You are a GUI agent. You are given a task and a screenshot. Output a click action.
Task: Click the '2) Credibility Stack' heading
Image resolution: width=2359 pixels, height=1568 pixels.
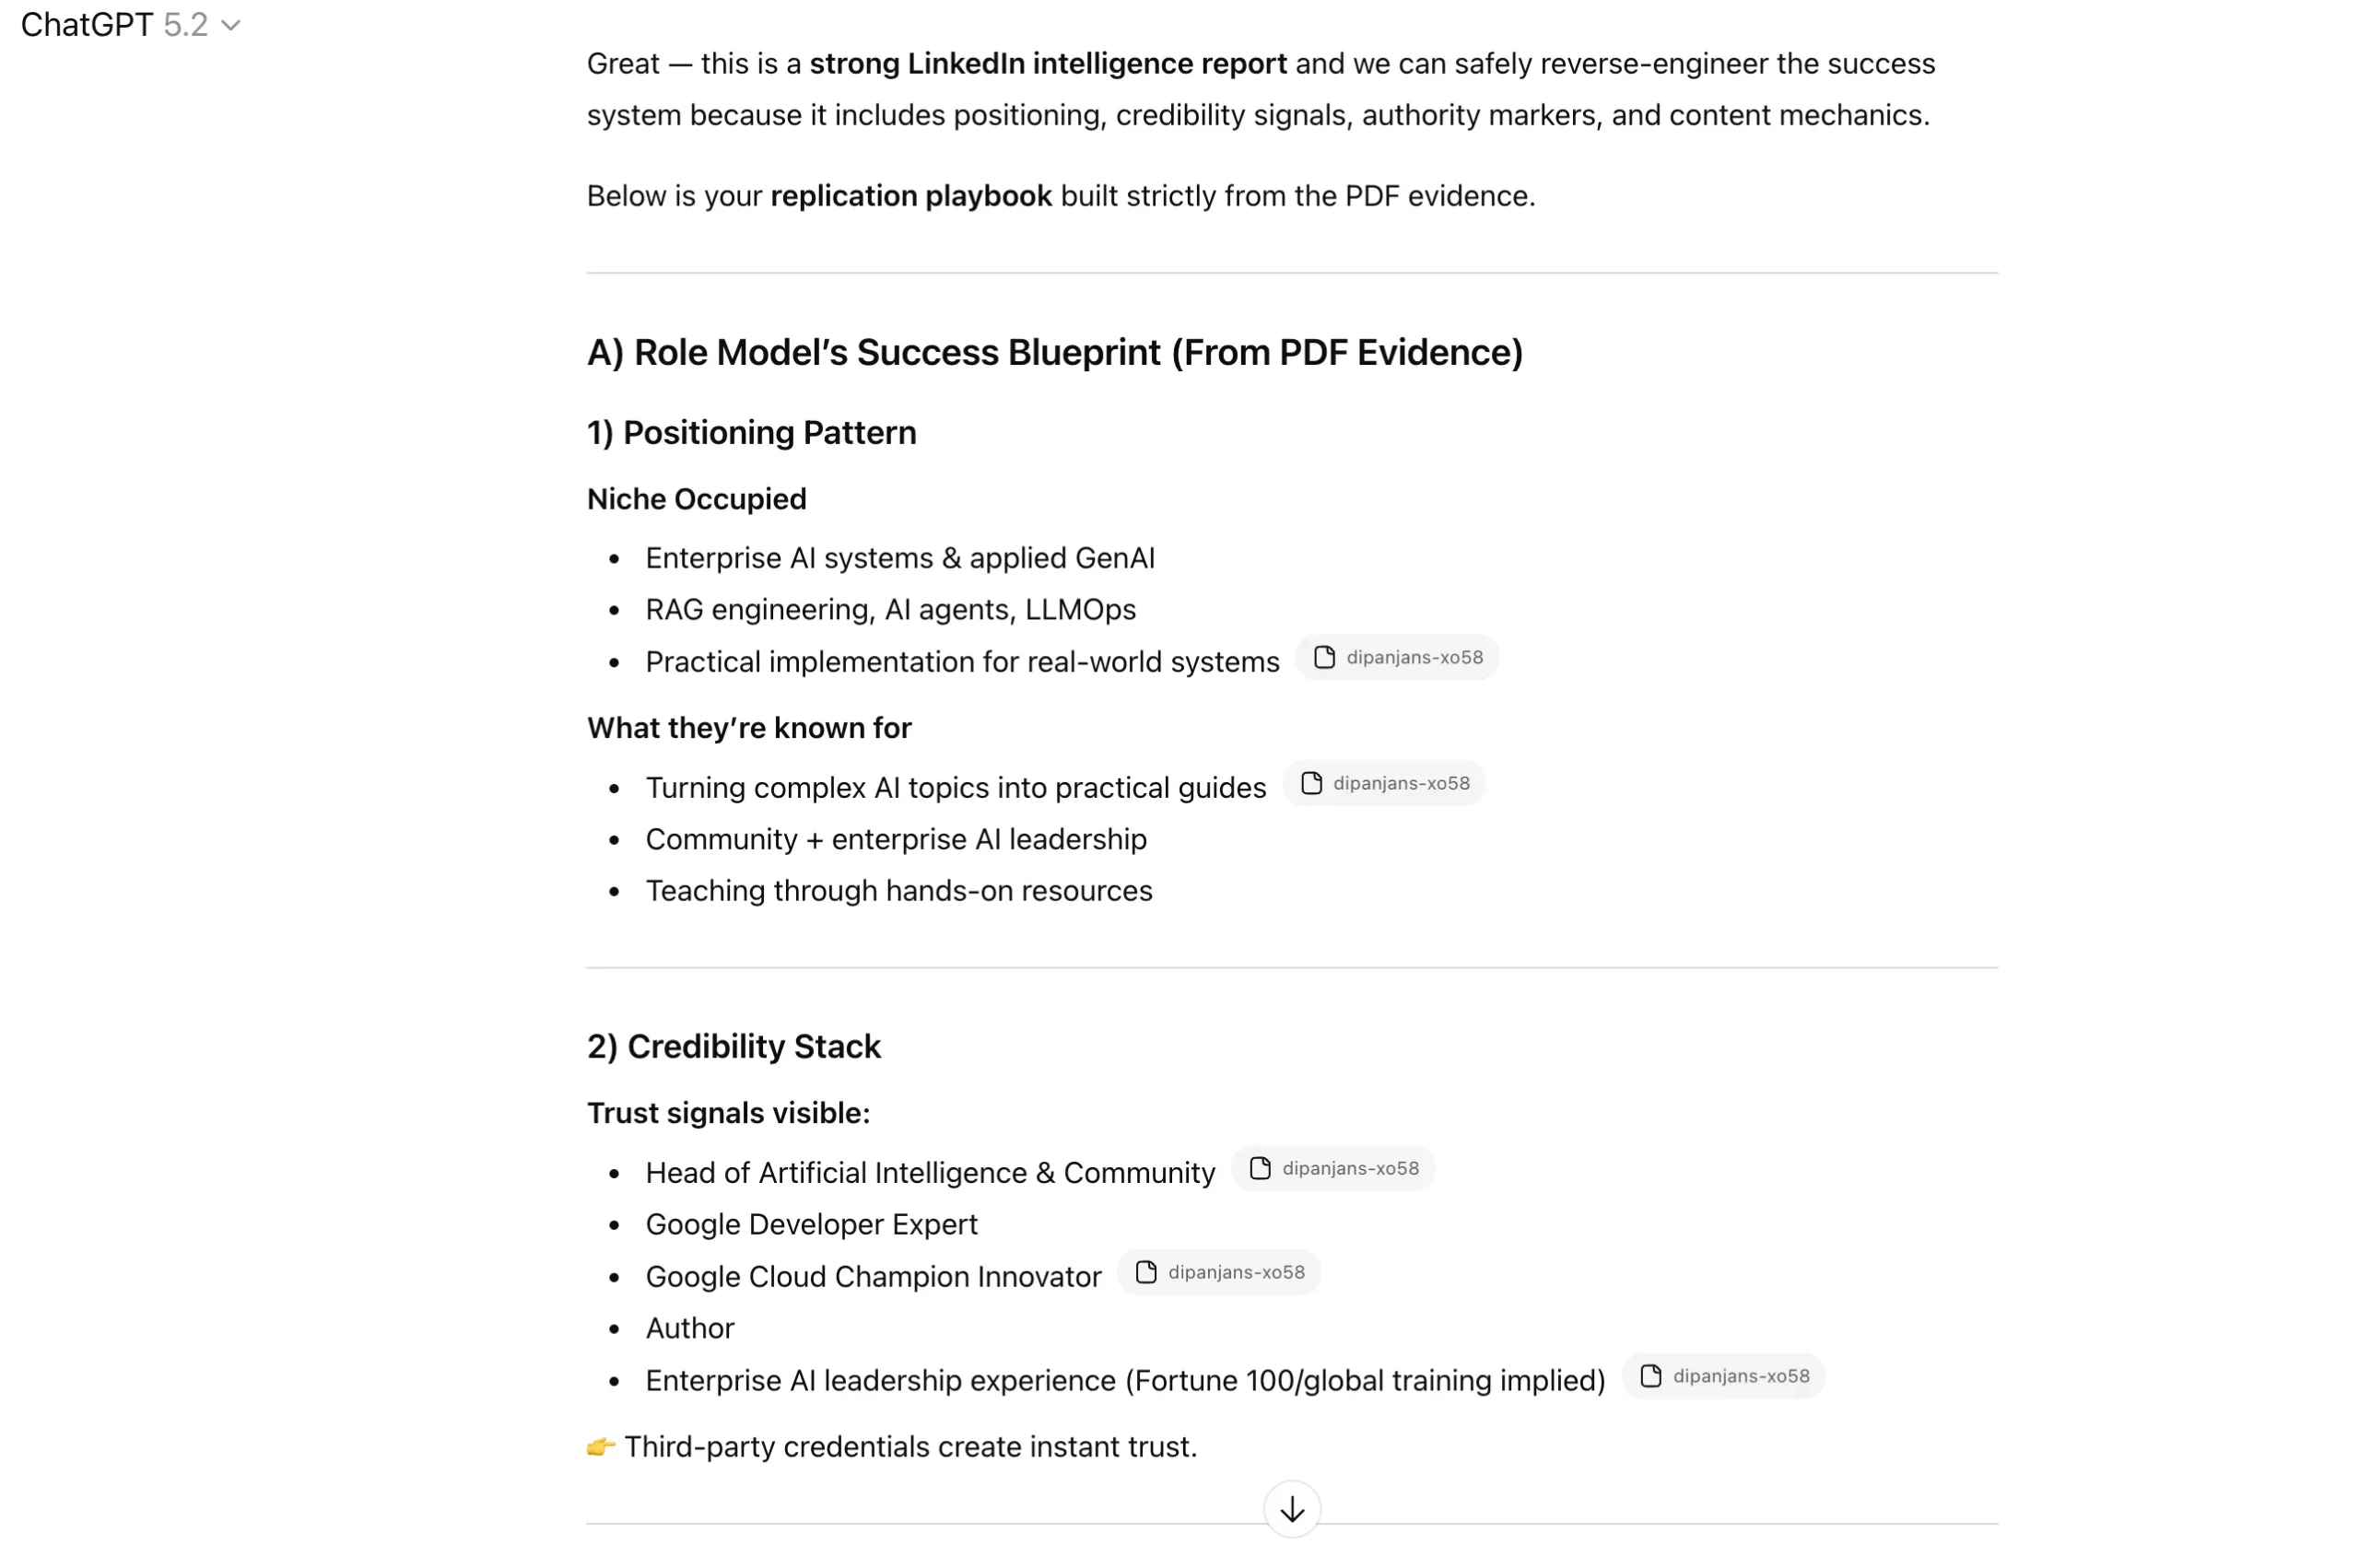tap(733, 1046)
